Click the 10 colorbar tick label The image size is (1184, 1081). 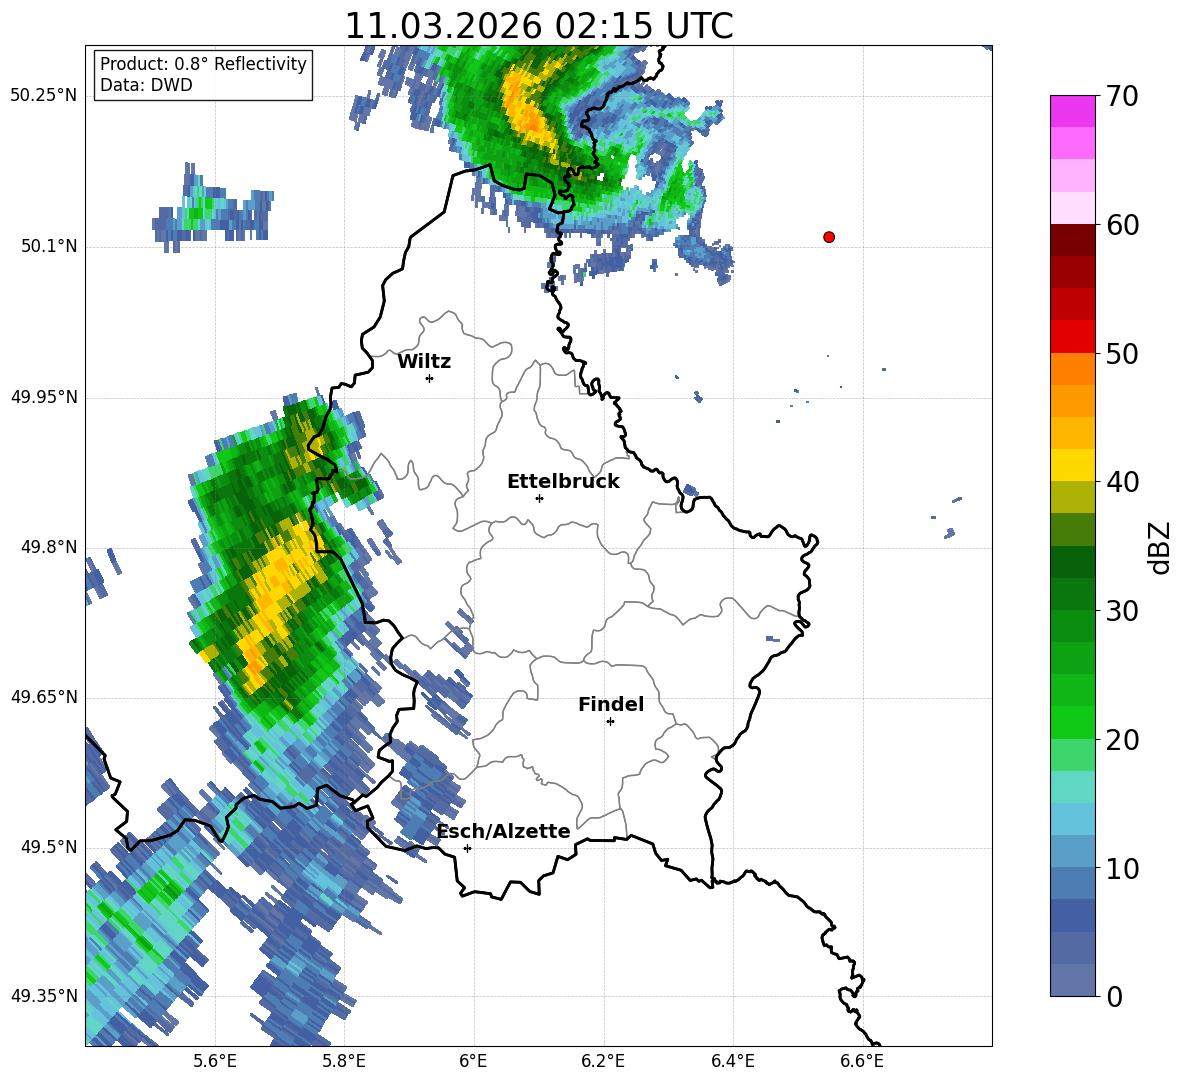1122,868
